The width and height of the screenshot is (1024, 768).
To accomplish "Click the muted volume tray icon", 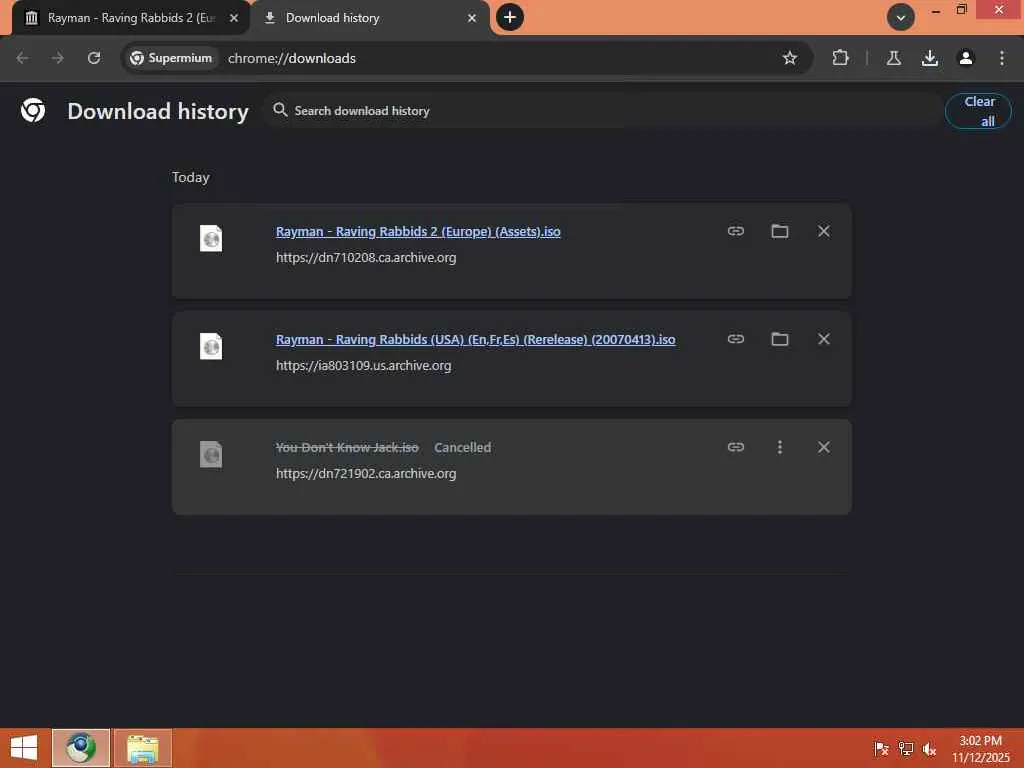I will (x=929, y=748).
